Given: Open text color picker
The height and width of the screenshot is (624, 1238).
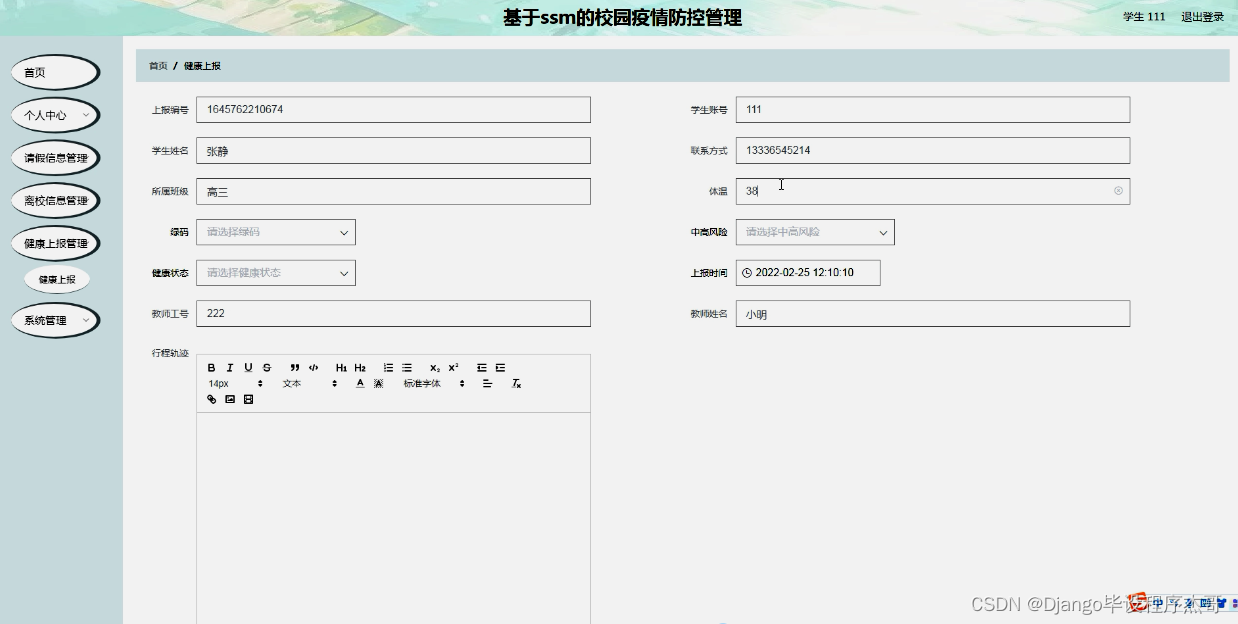Looking at the screenshot, I should 360,384.
